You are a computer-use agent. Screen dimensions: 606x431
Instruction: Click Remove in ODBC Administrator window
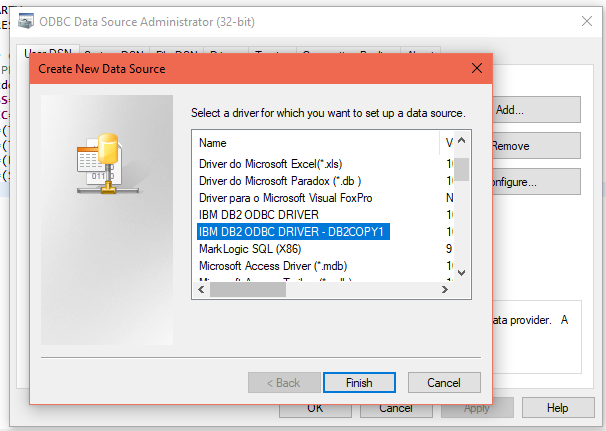[536, 146]
